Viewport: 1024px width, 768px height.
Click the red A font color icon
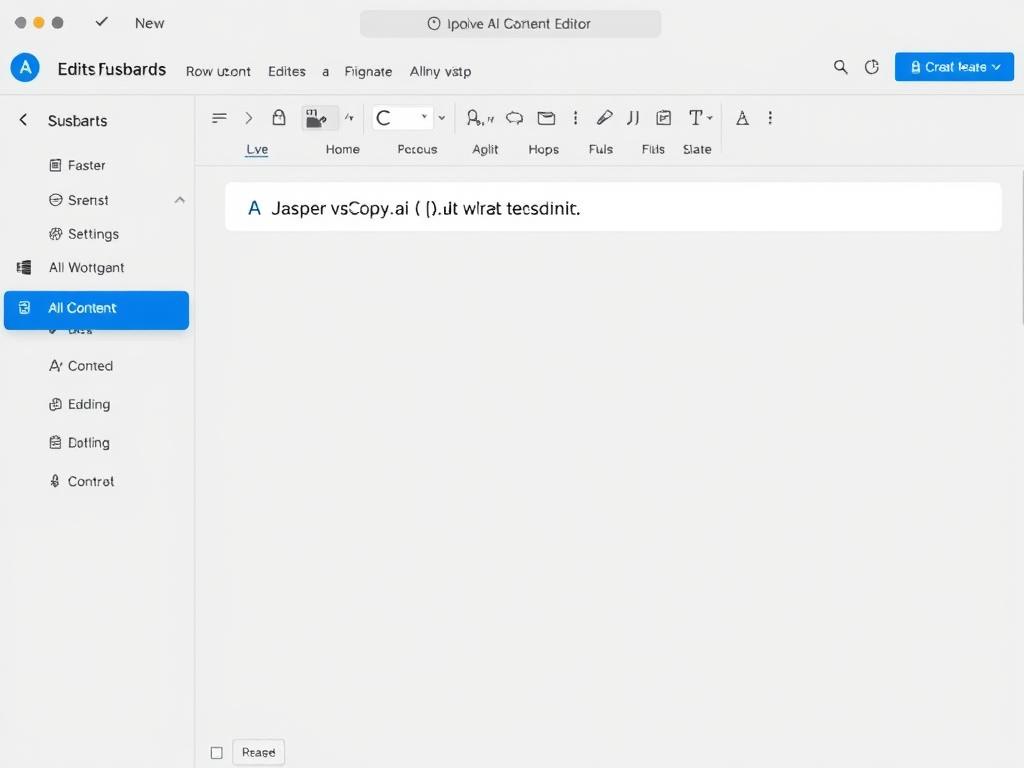tap(741, 118)
